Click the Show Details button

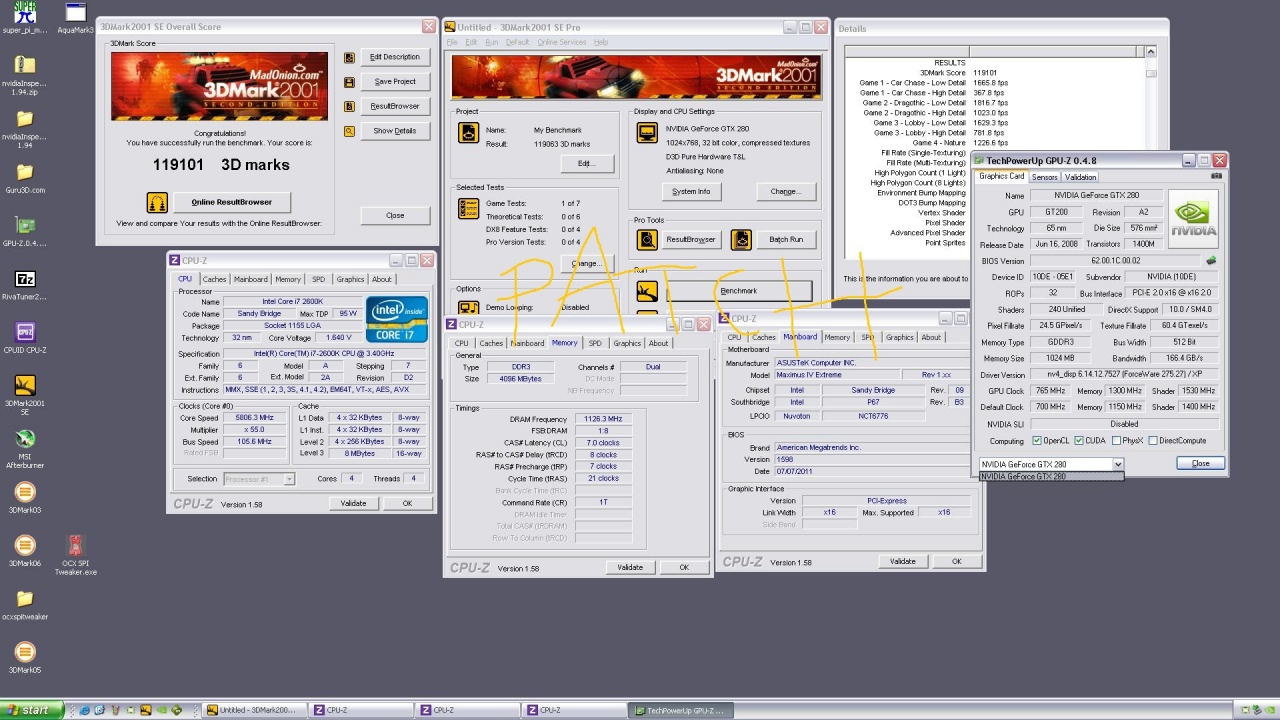[x=394, y=131]
